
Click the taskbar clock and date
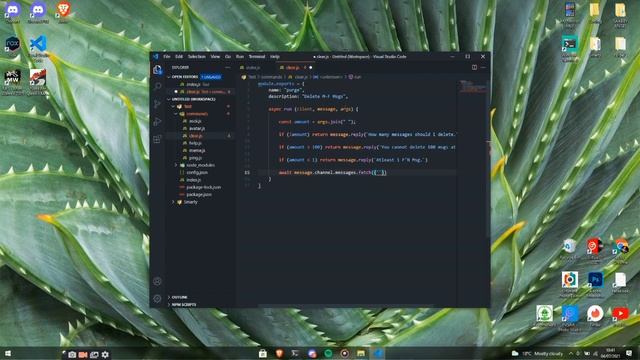[x=611, y=353]
